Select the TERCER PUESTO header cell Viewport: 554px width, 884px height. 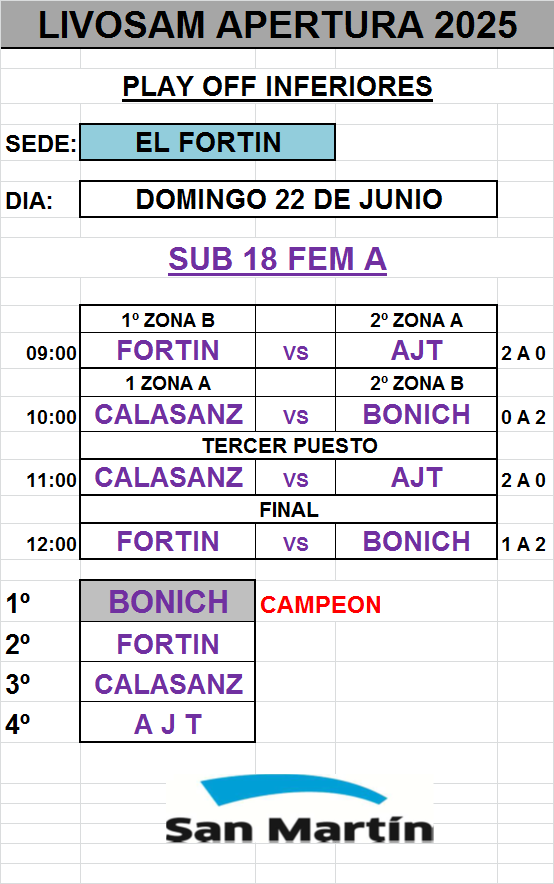click(x=289, y=445)
